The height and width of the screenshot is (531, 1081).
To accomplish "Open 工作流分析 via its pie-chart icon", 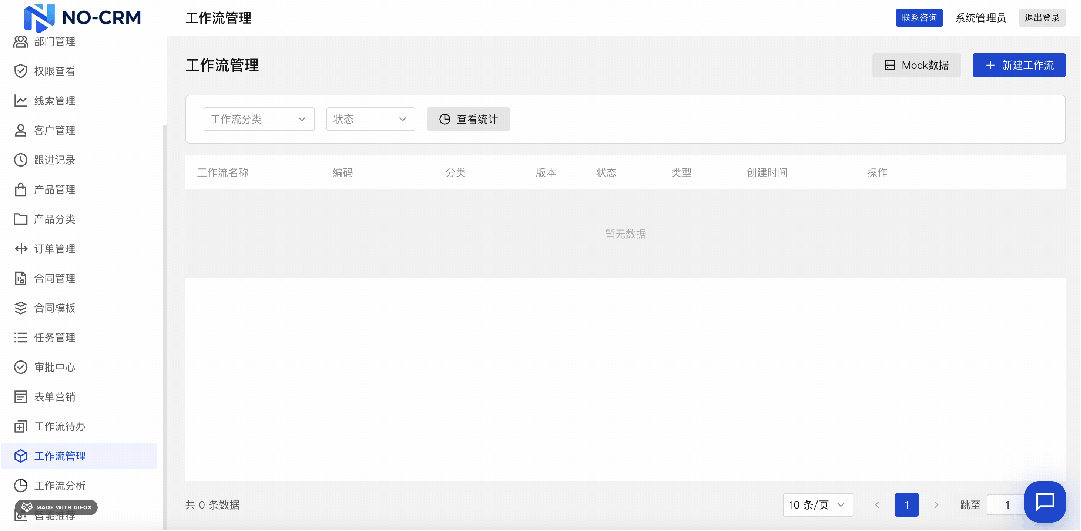I will pyautogui.click(x=21, y=485).
